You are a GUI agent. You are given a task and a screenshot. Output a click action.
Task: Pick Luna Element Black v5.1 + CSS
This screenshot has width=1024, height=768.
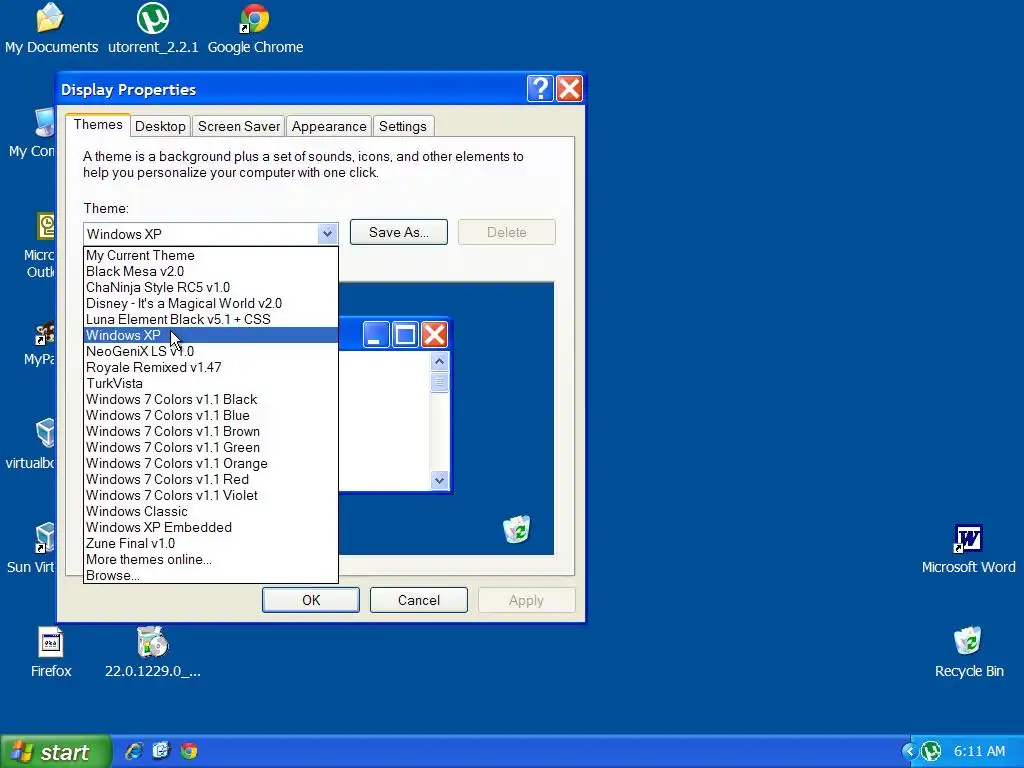coord(210,319)
